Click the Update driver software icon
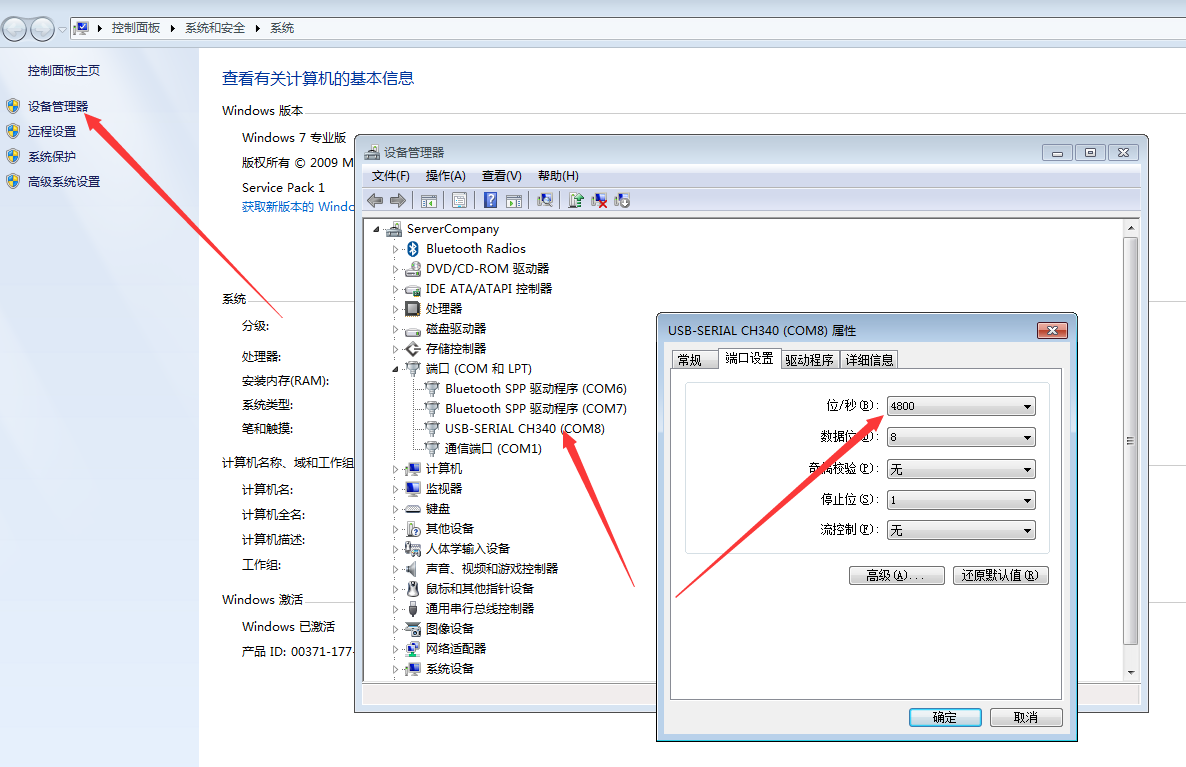The height and width of the screenshot is (767, 1186). (576, 200)
